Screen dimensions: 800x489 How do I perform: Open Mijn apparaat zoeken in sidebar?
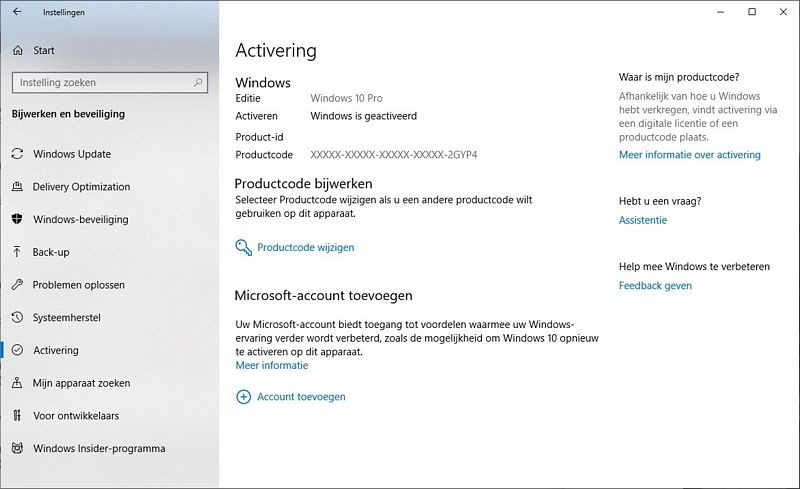[80, 383]
